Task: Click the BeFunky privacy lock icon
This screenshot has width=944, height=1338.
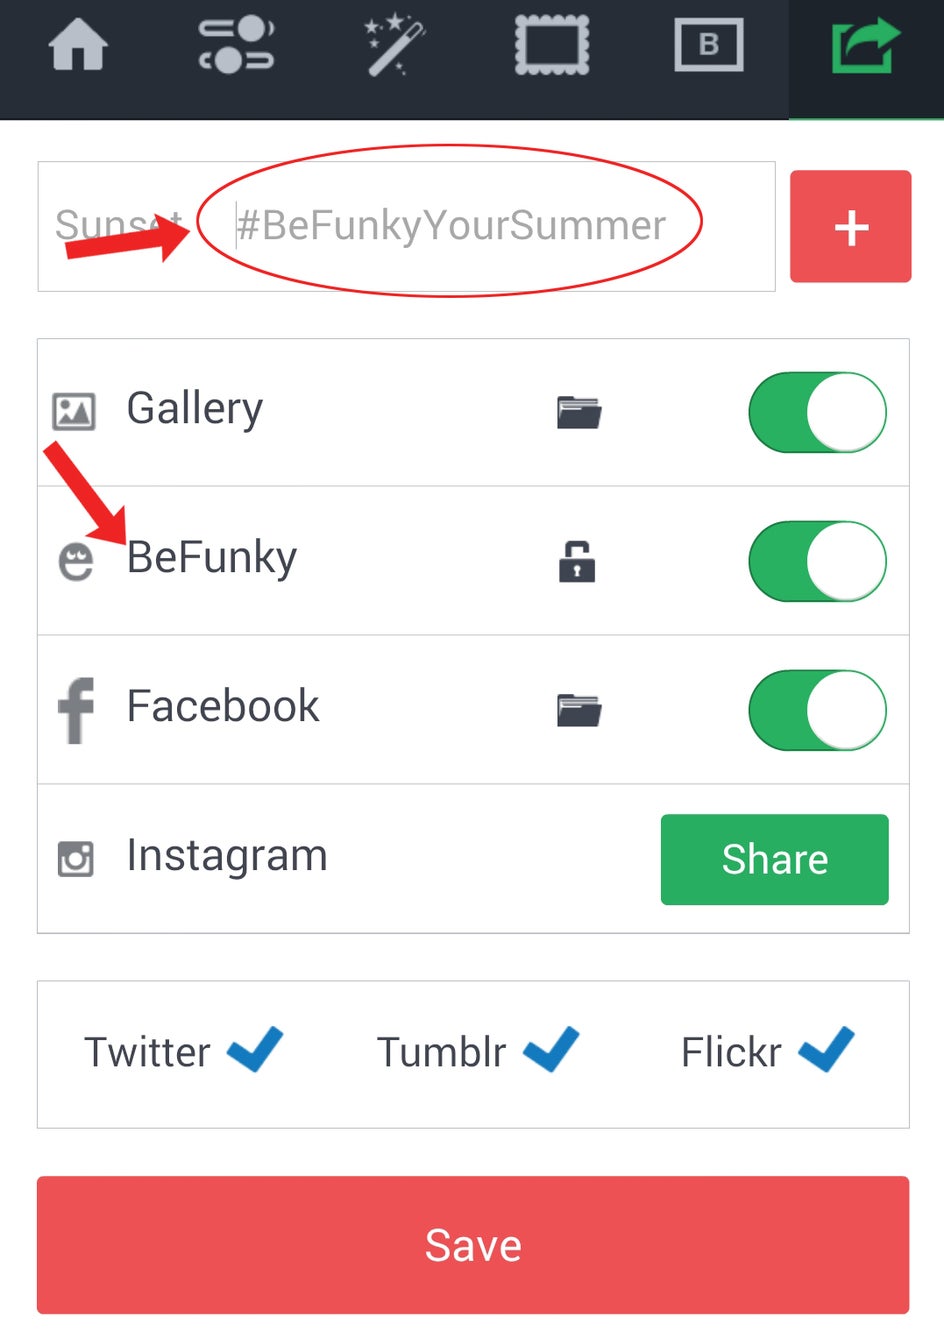Action: pyautogui.click(x=577, y=561)
